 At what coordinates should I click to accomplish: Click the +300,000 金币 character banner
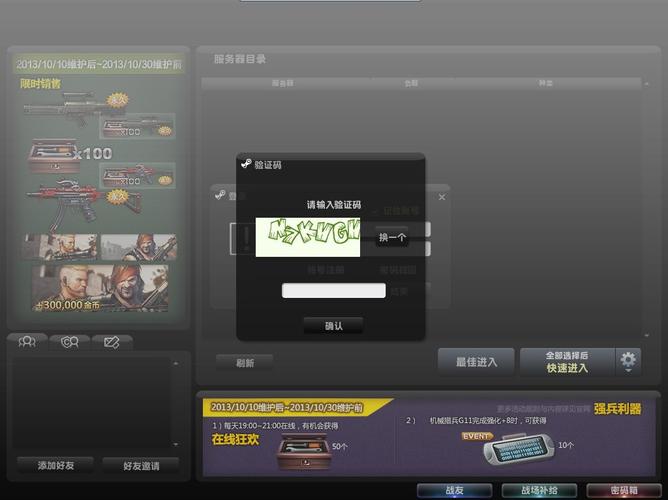coord(101,288)
